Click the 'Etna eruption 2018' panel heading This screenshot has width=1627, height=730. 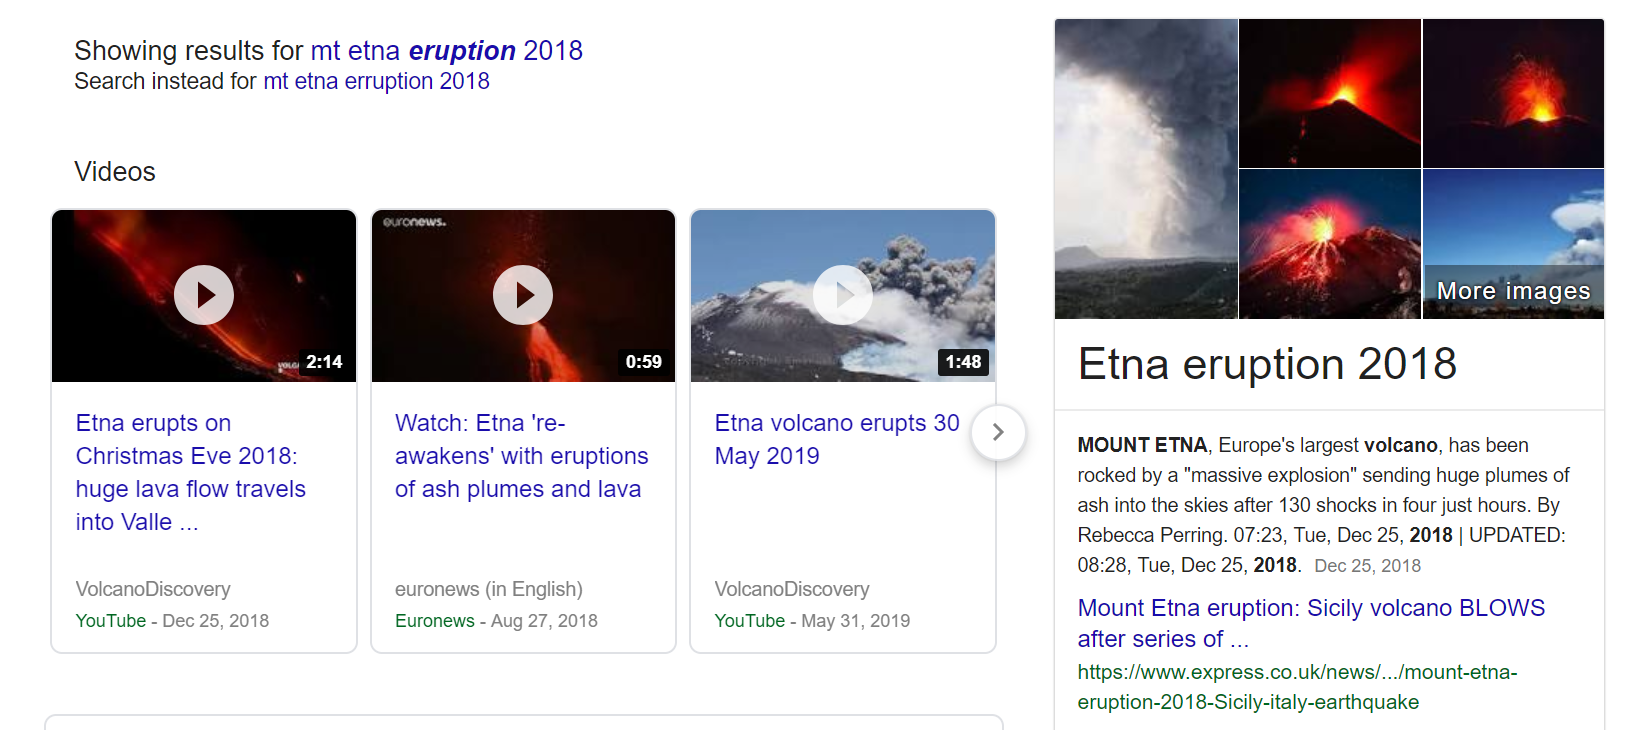coord(1266,364)
